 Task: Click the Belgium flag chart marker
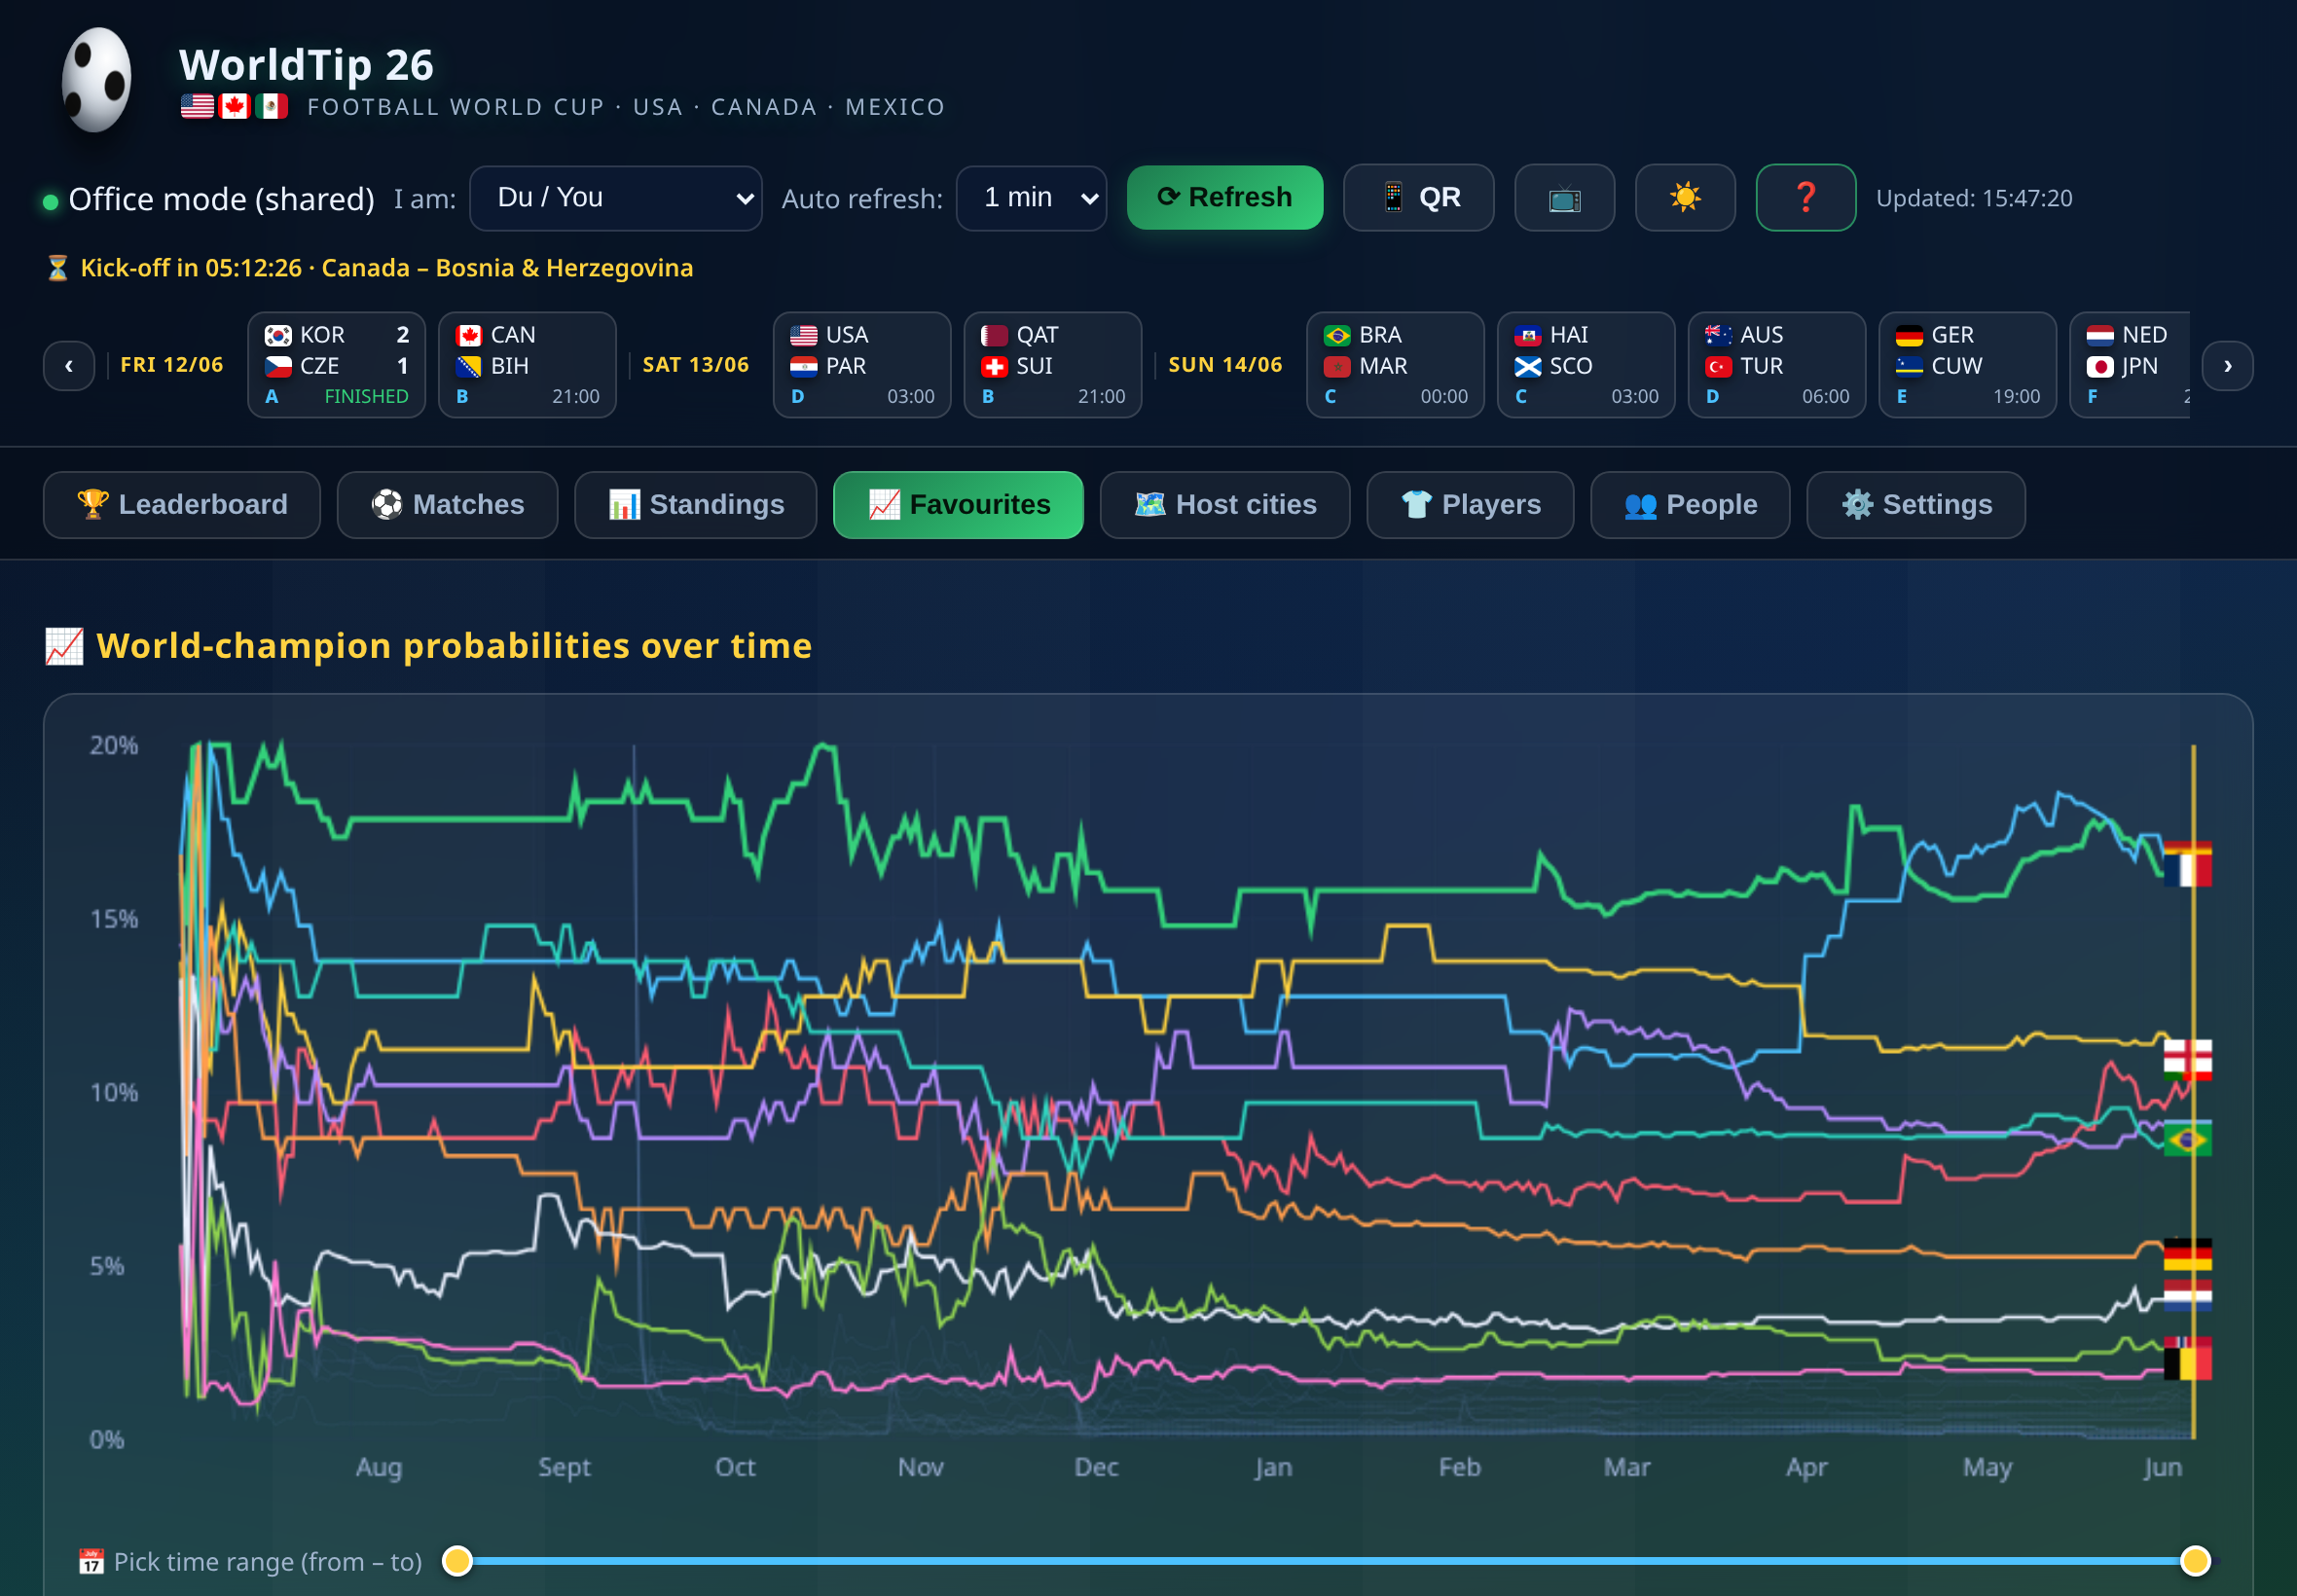pos(2188,1364)
